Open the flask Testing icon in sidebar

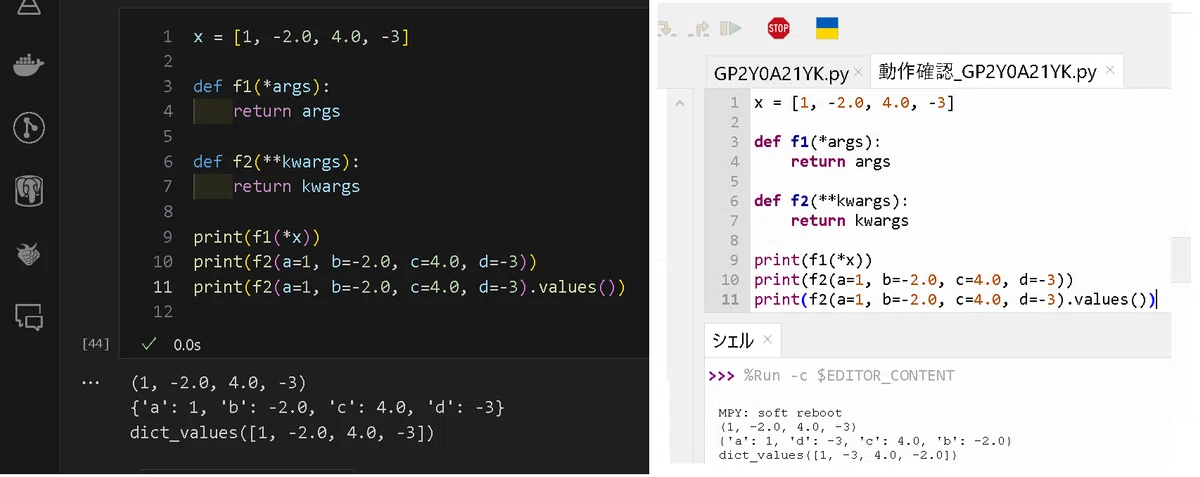point(28,5)
